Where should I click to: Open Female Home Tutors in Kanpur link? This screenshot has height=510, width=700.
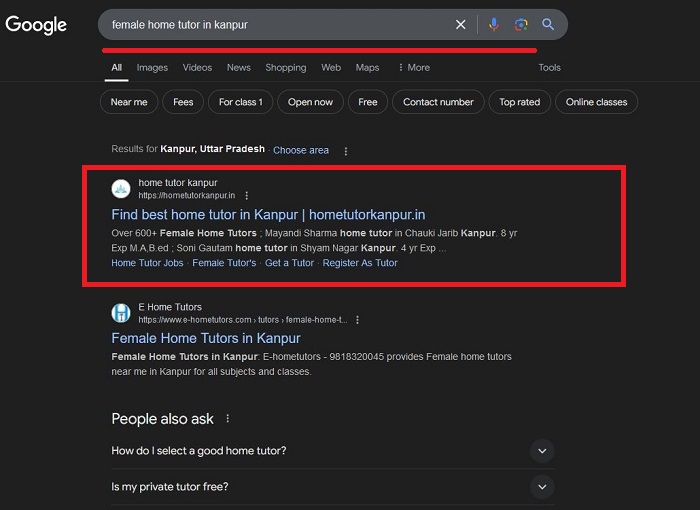(206, 338)
